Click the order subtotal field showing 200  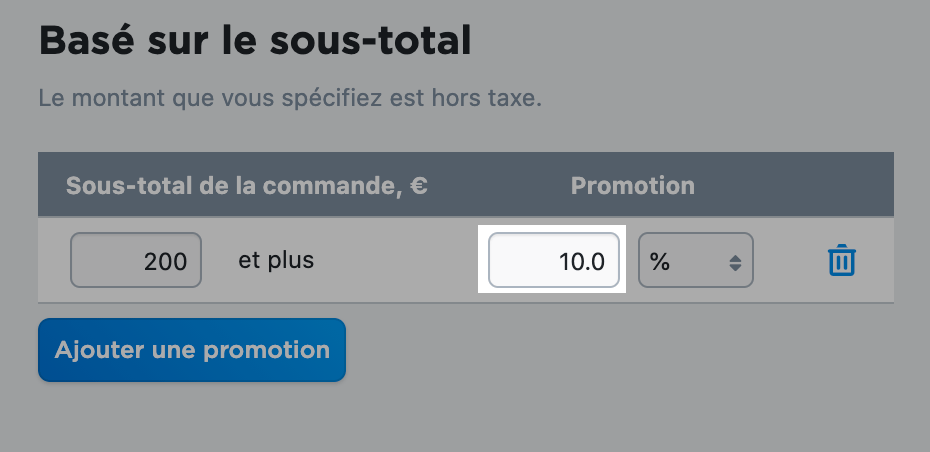point(136,260)
